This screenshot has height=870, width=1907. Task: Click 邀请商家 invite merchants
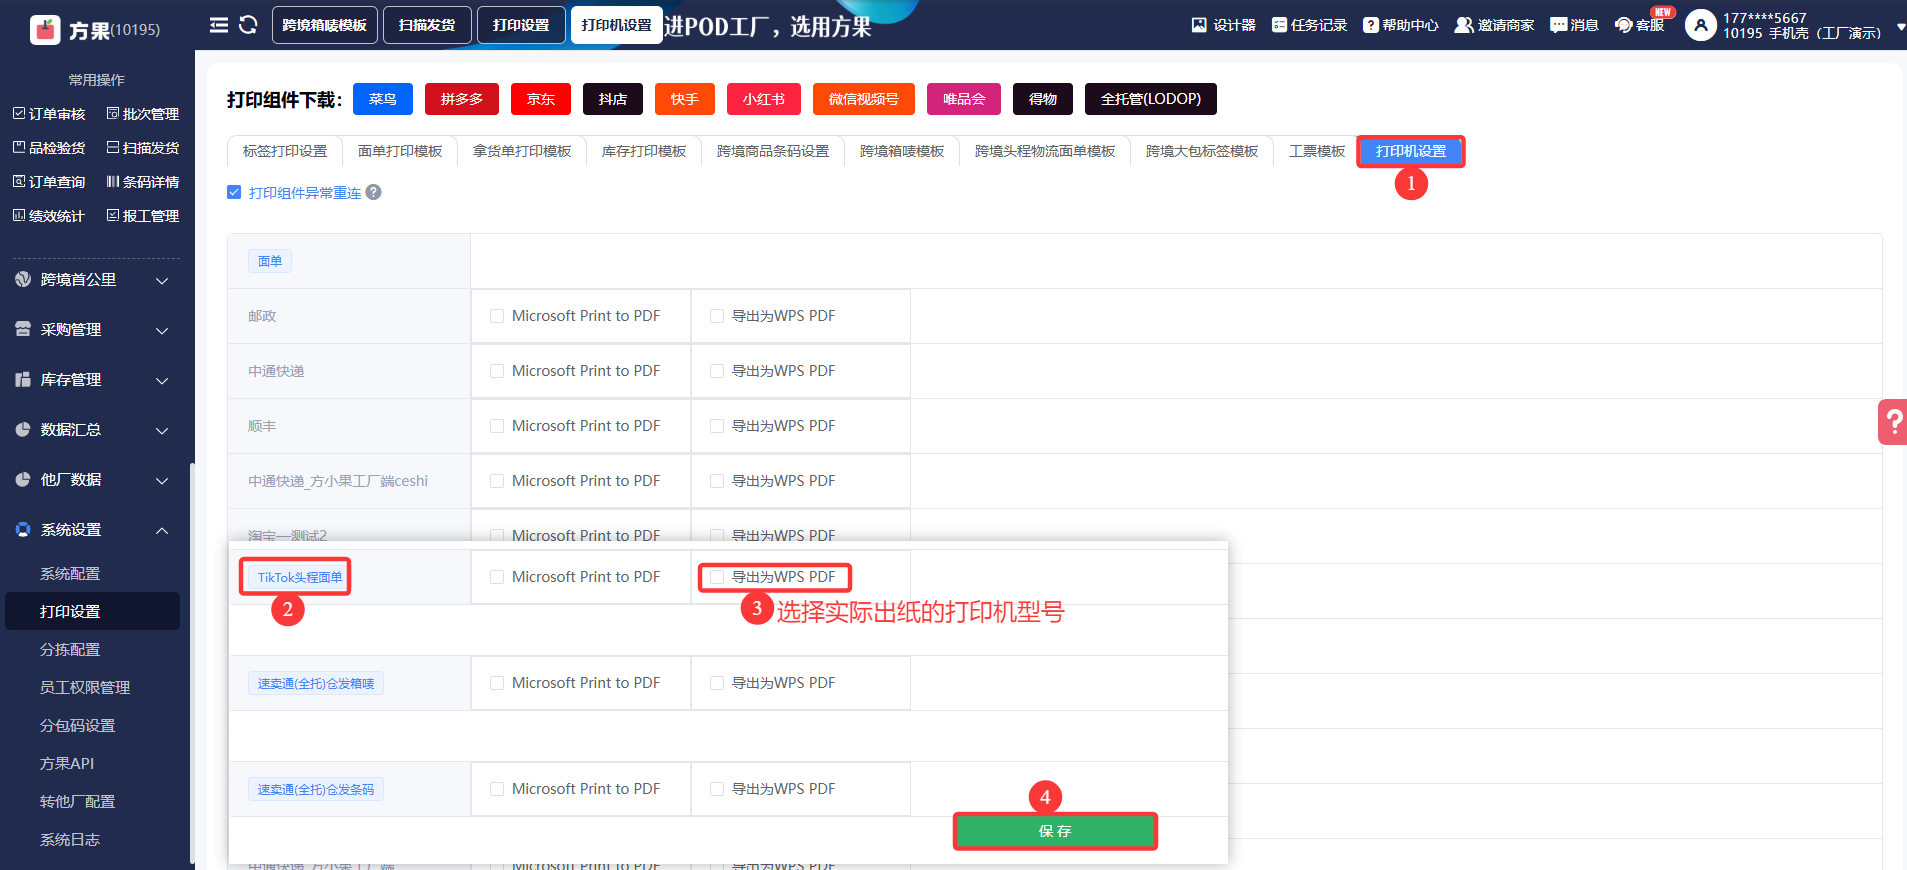coord(1494,25)
